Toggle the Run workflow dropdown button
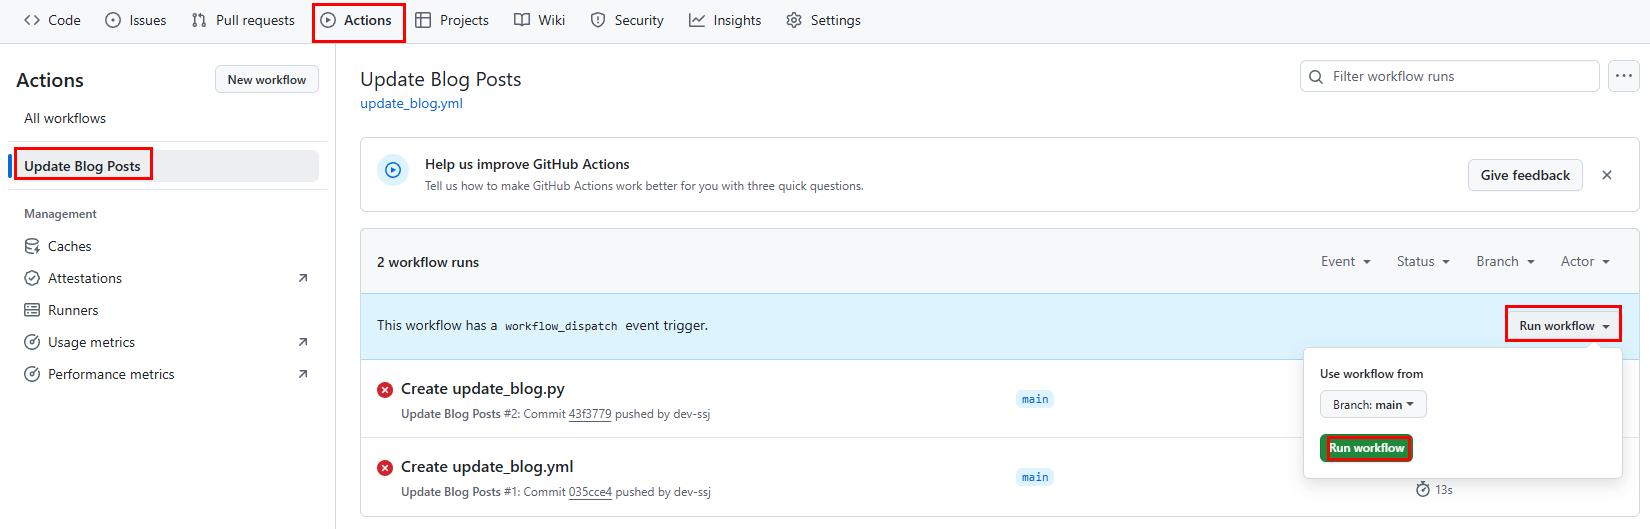The image size is (1650, 529). [1564, 325]
